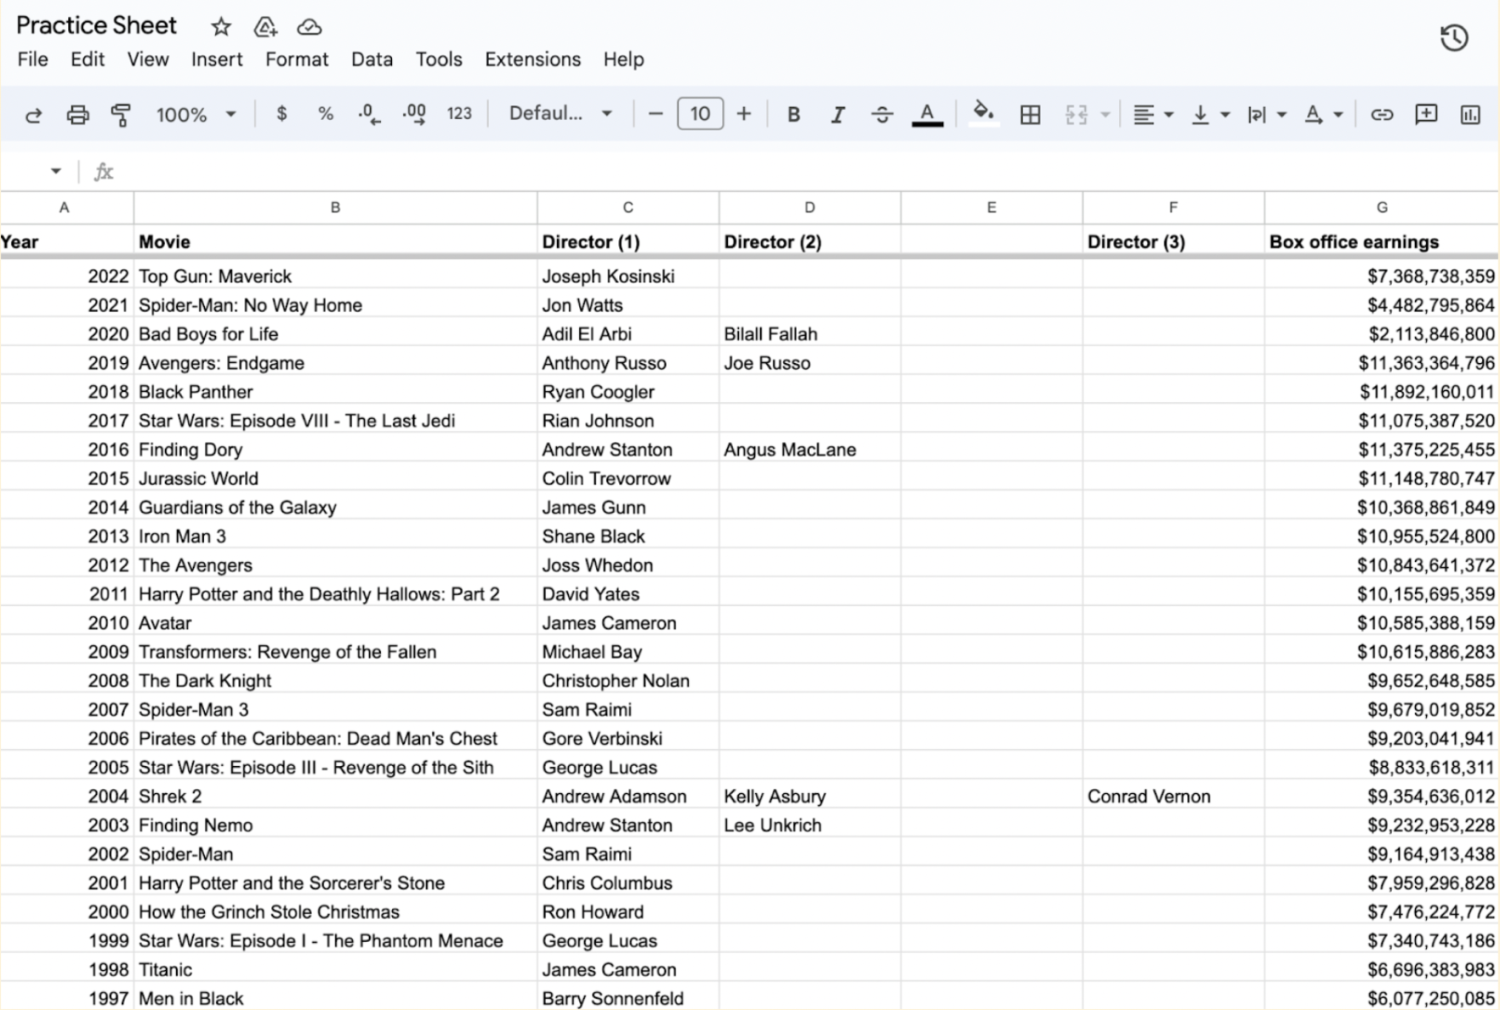This screenshot has height=1010, width=1500.
Task: Select the Angus MacLane cell
Action: (809, 449)
